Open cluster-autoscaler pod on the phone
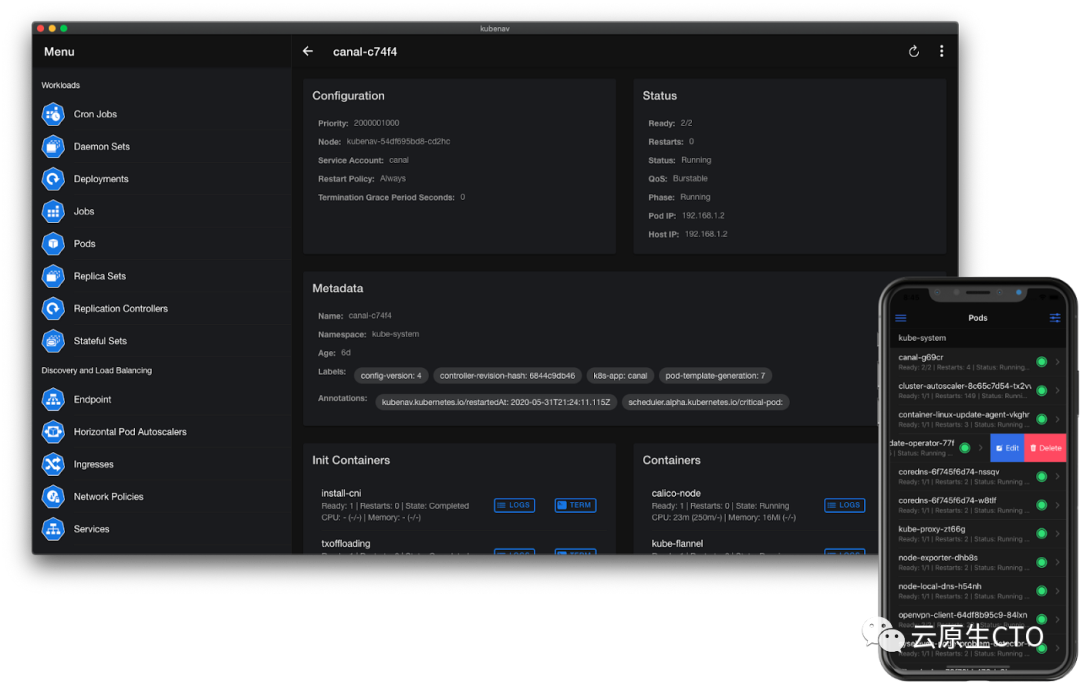 978,390
